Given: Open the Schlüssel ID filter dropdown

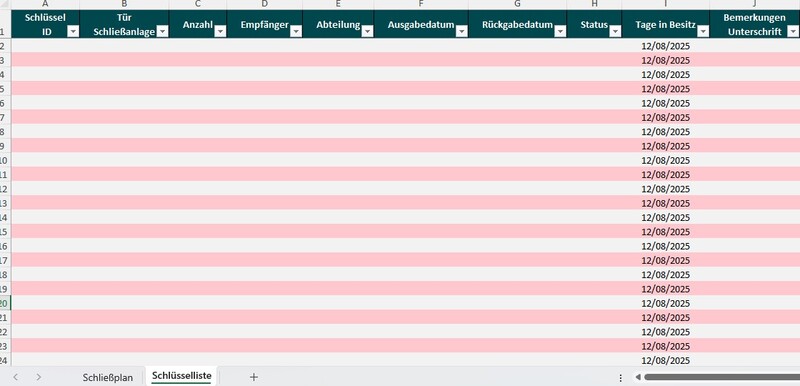Looking at the screenshot, I should (73, 32).
